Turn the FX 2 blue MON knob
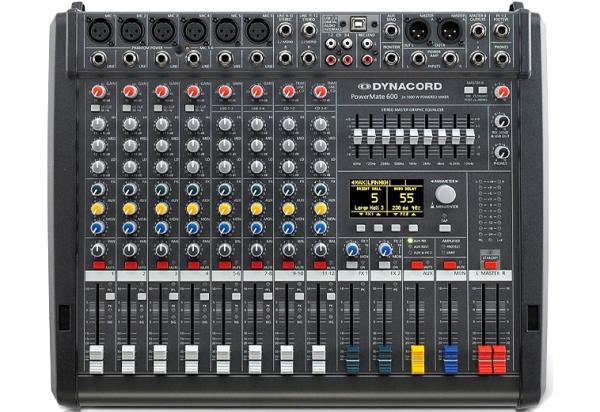This screenshot has height=412, width=600. (x=385, y=249)
